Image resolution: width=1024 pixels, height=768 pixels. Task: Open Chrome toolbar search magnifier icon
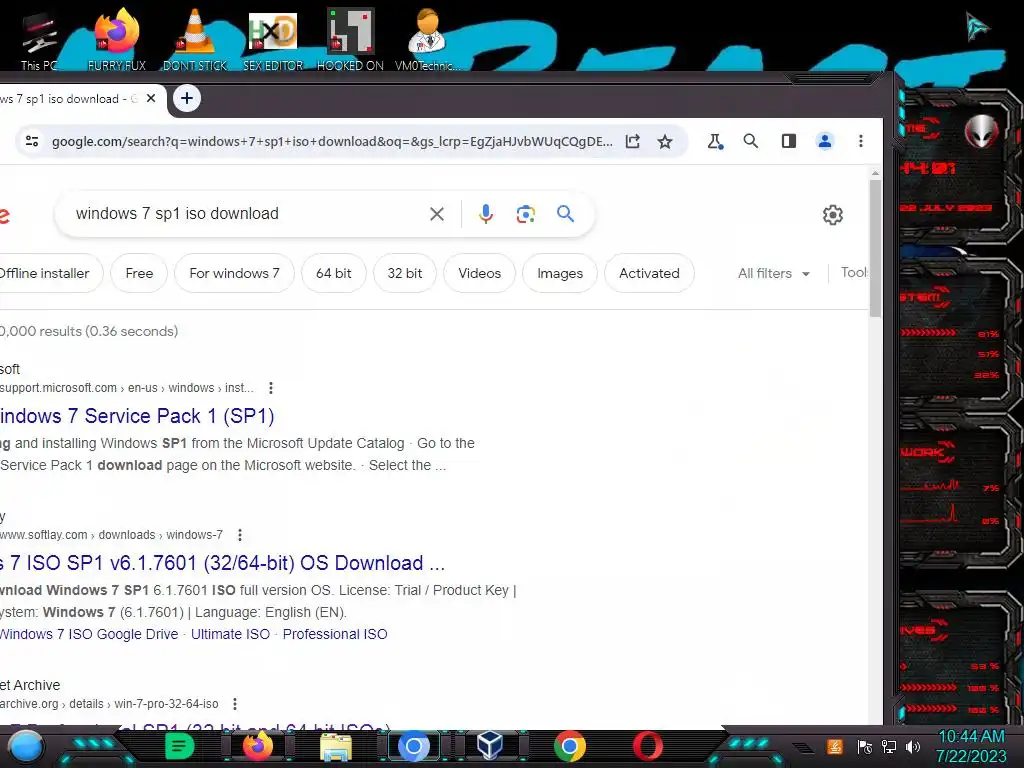coord(751,141)
